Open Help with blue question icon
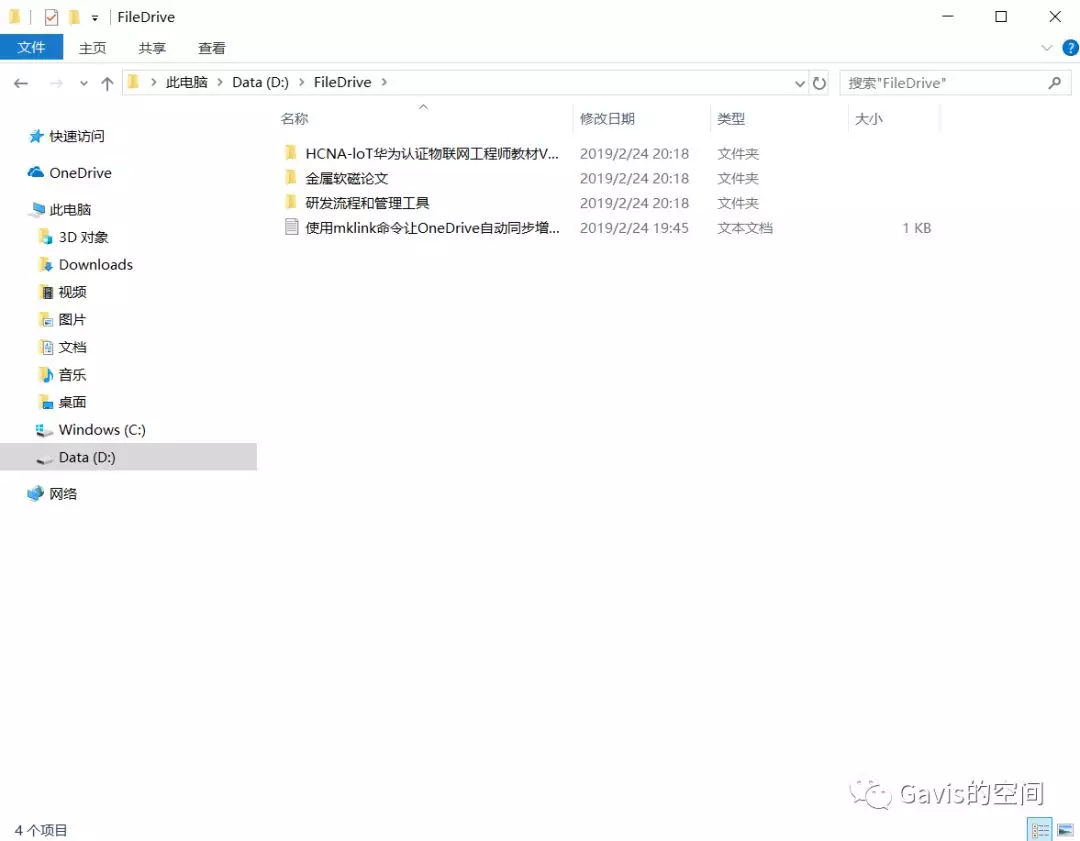The width and height of the screenshot is (1080, 841). click(x=1070, y=48)
